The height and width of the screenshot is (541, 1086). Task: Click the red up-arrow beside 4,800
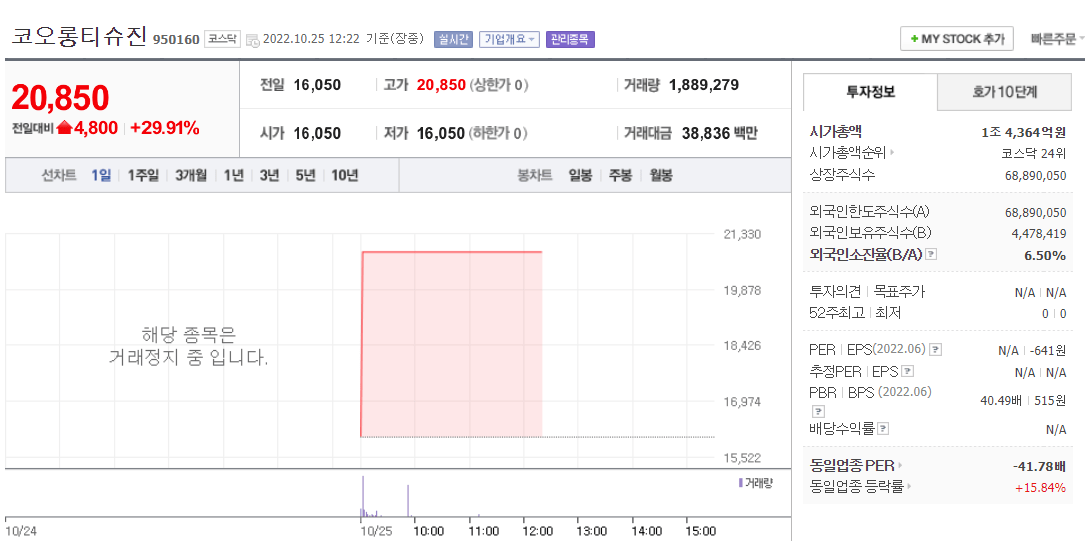(64, 127)
